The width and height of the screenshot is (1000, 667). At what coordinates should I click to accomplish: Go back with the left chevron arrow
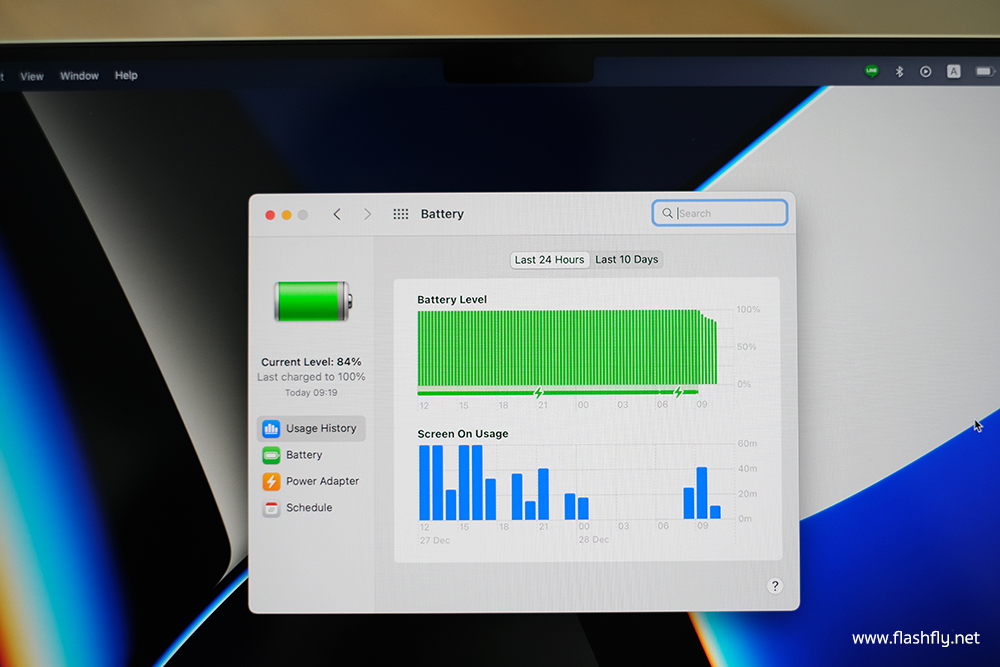pyautogui.click(x=337, y=214)
